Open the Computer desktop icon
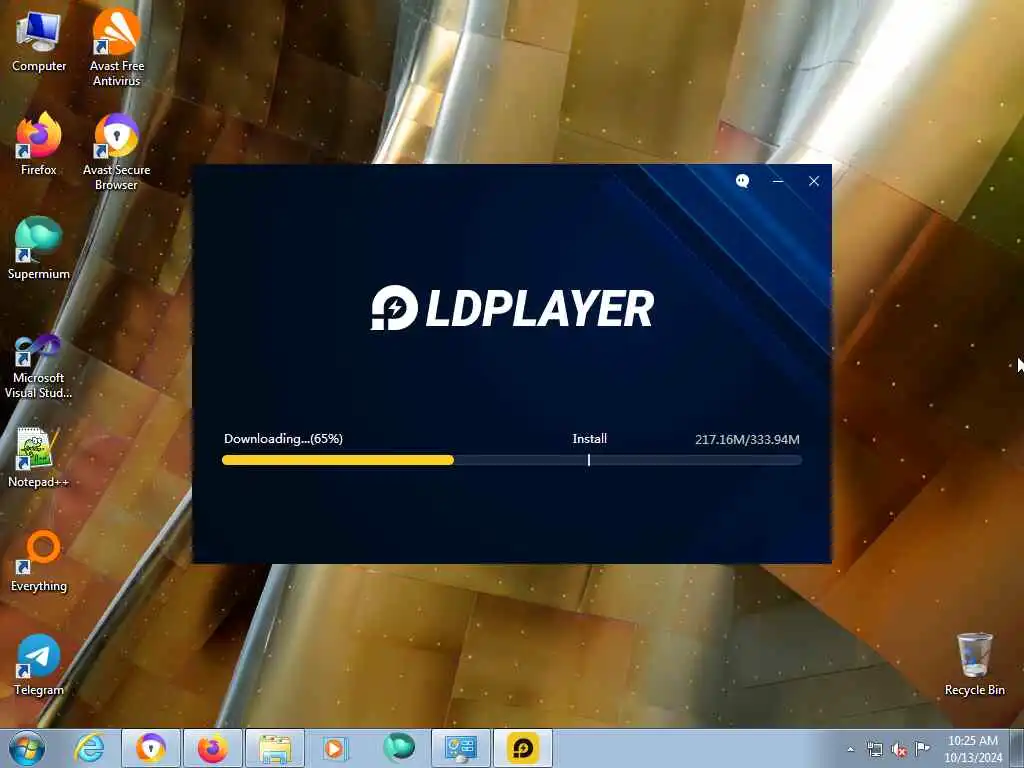The width and height of the screenshot is (1024, 768). point(39,42)
